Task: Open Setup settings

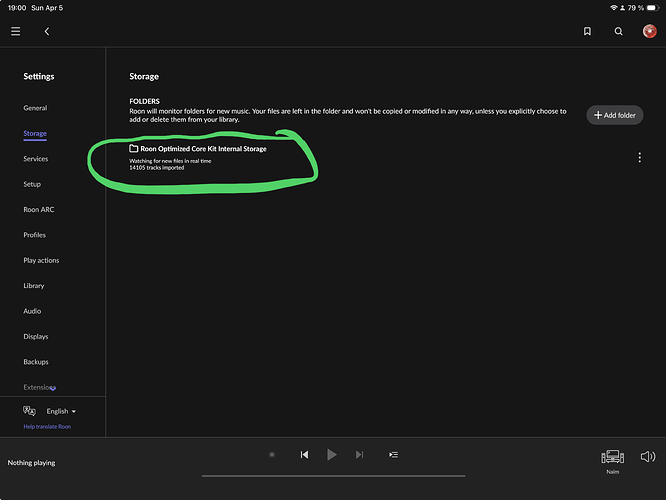Action: coord(32,184)
